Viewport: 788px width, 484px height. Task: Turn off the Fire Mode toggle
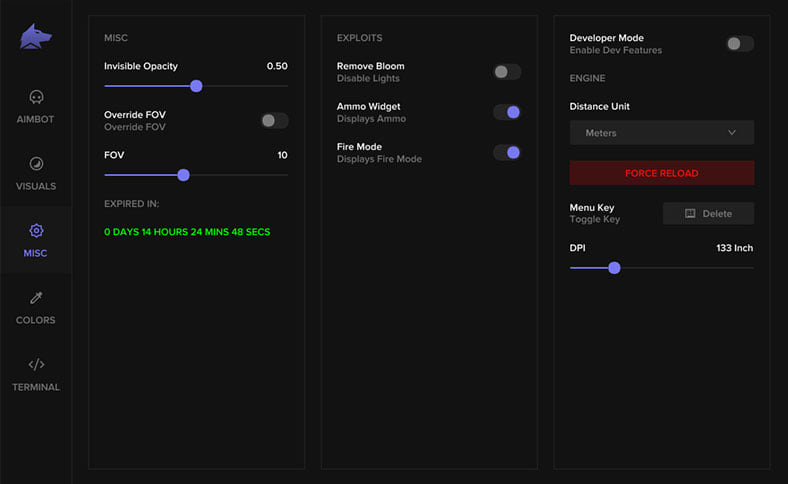click(507, 152)
